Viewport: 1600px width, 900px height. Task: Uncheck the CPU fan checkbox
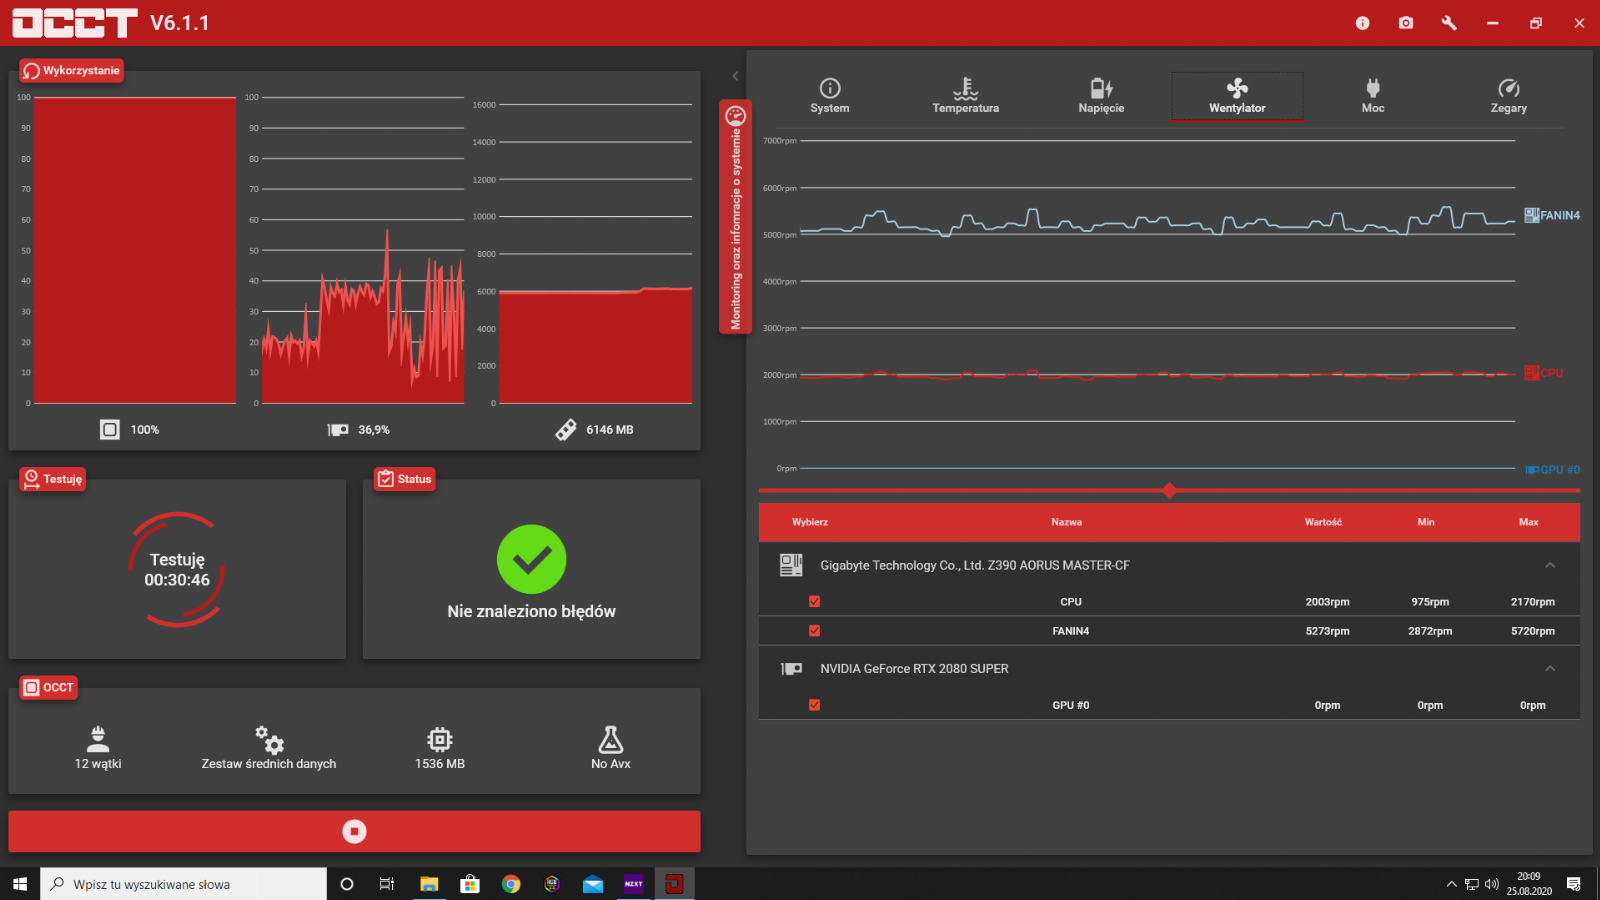point(814,601)
